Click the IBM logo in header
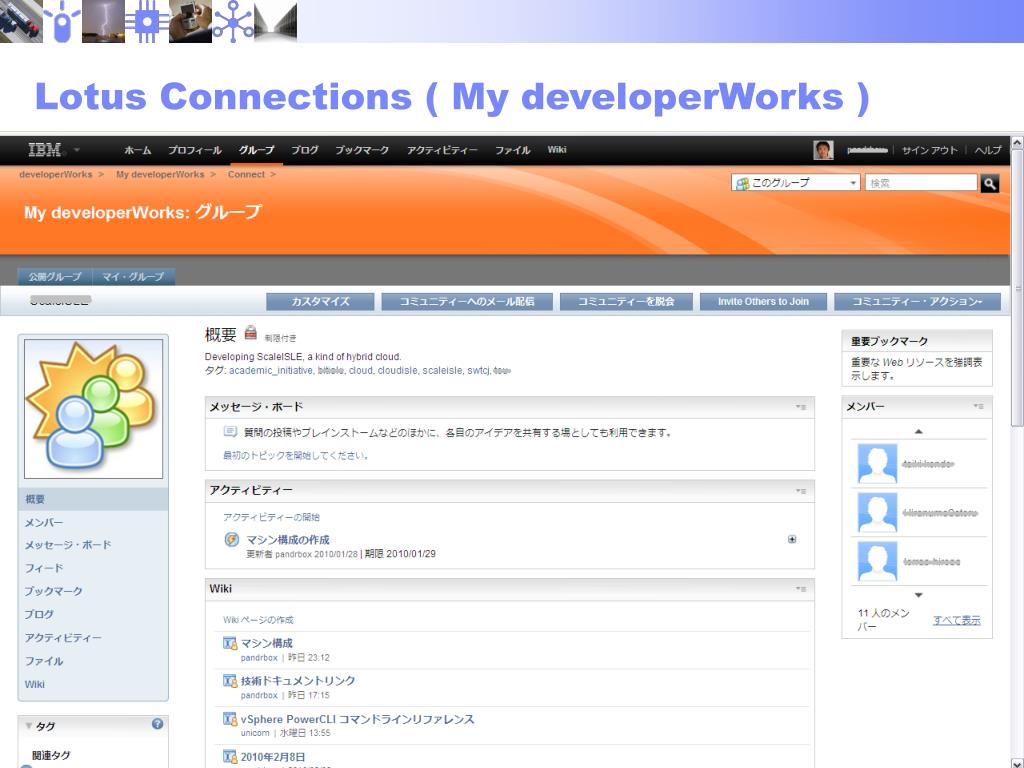The height and width of the screenshot is (768, 1024). coord(45,150)
